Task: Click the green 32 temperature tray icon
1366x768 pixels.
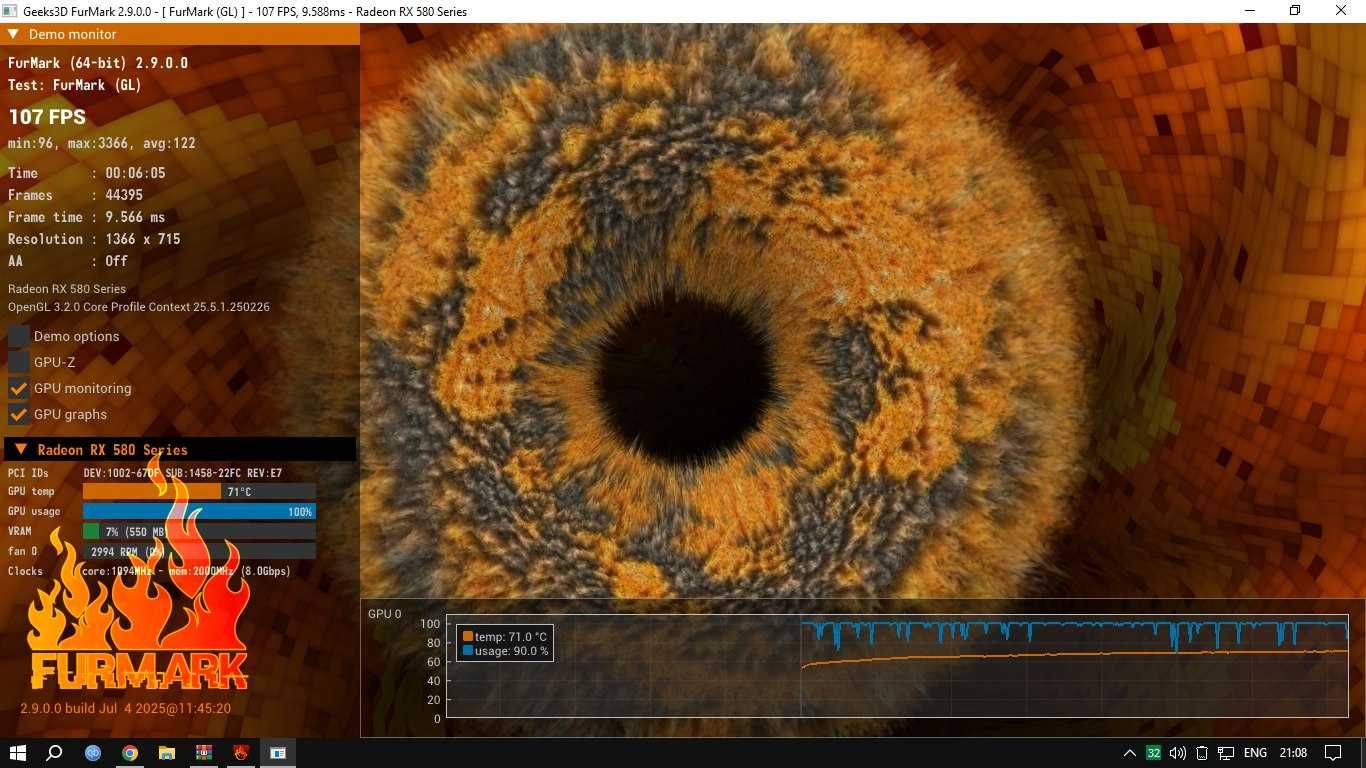Action: click(x=1154, y=753)
